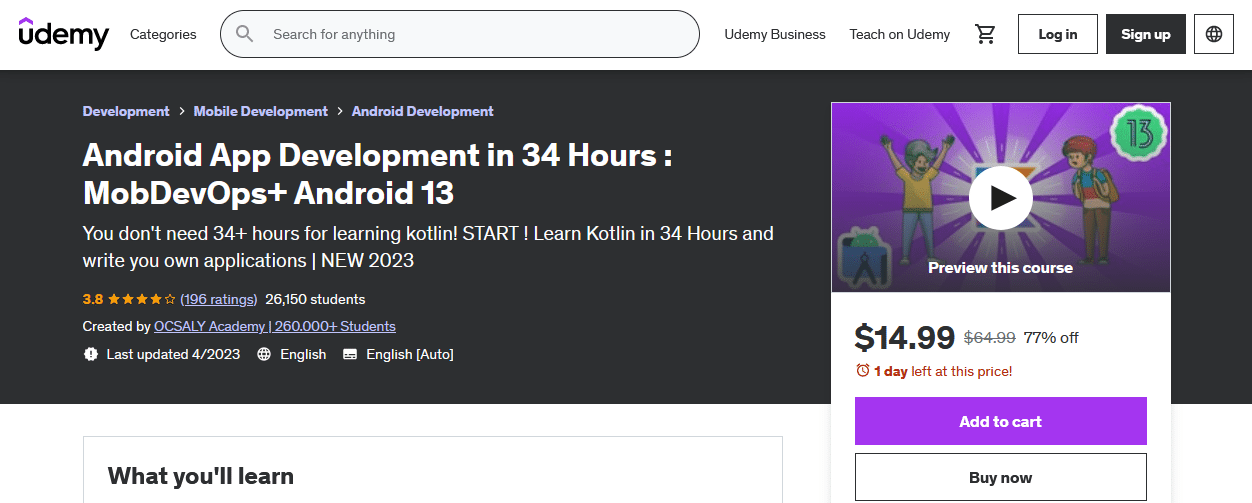Open the 196 ratings link
The height and width of the screenshot is (503, 1252).
pyautogui.click(x=219, y=299)
